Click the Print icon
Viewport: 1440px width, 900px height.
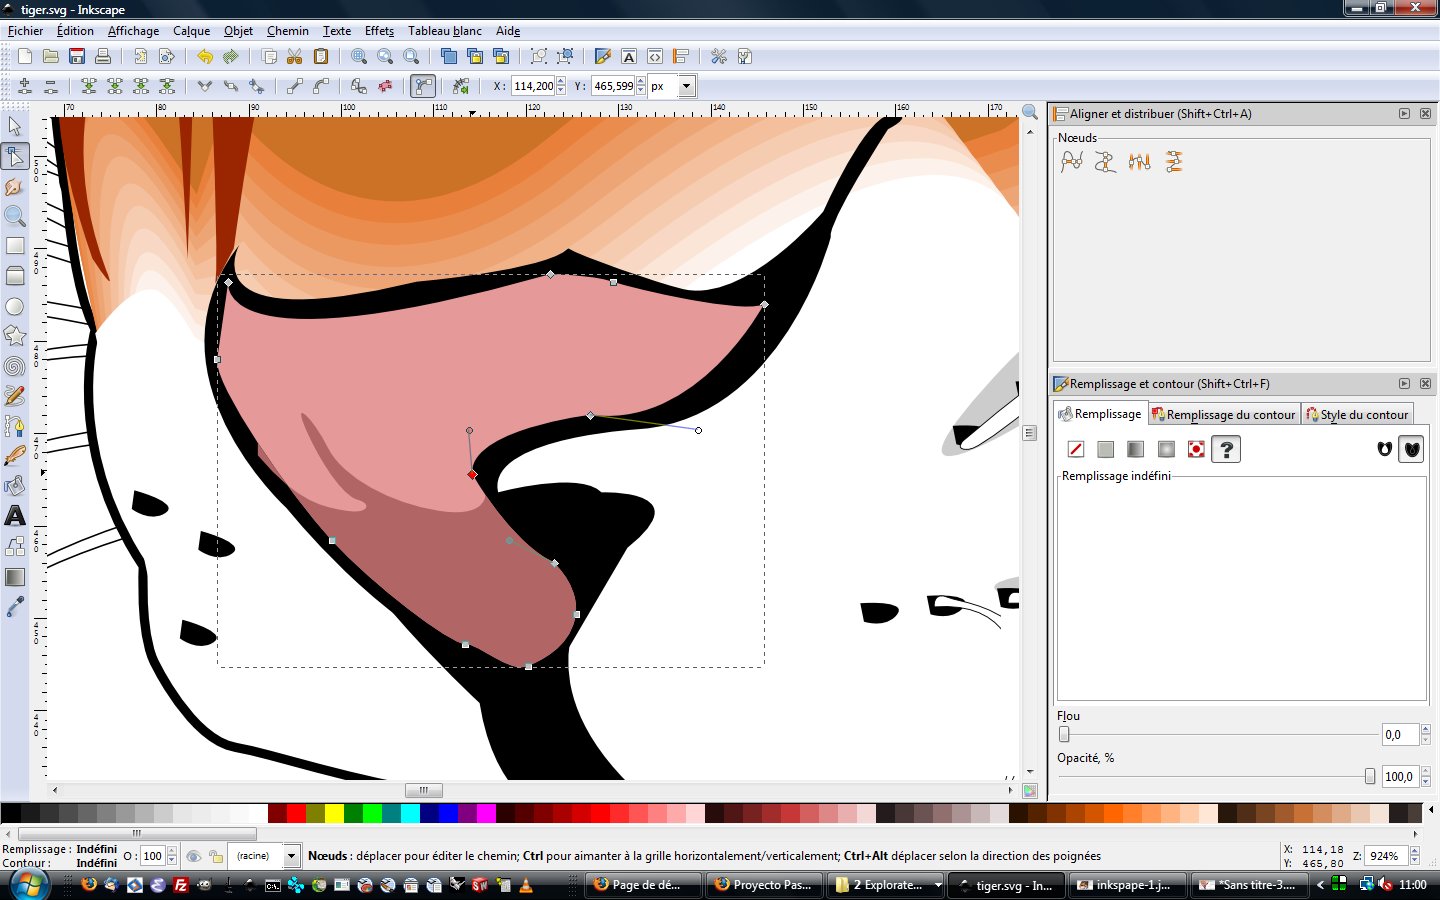click(x=103, y=56)
